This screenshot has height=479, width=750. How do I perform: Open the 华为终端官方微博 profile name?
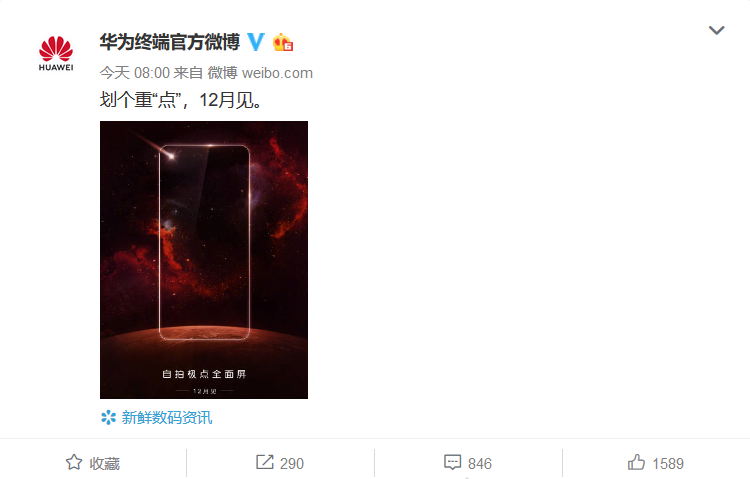(x=170, y=42)
